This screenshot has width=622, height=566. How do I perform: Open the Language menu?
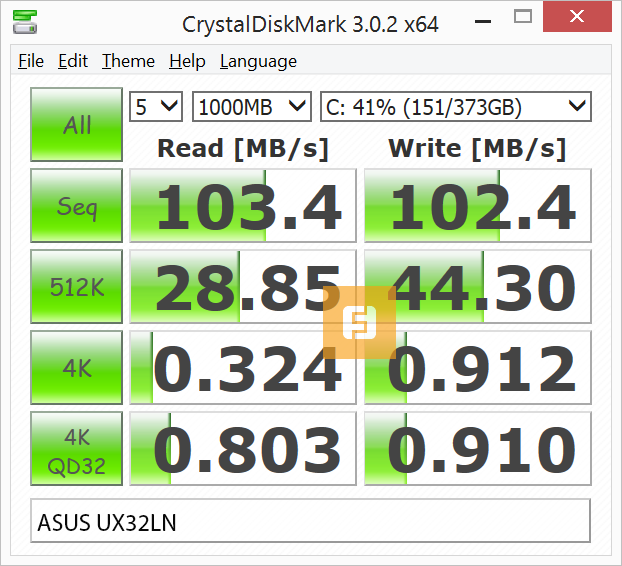258,61
